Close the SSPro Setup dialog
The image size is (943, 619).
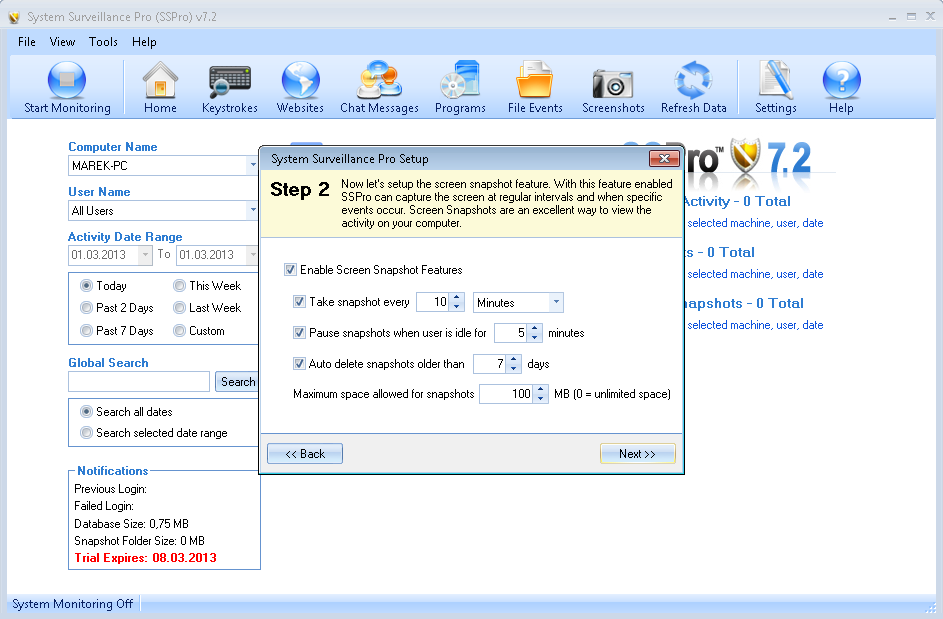click(x=664, y=158)
